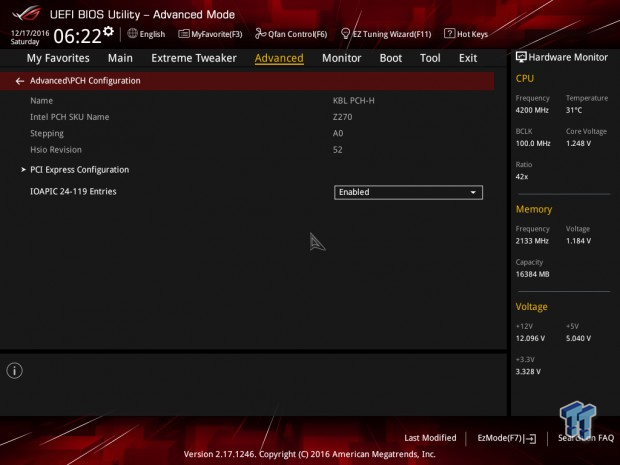Click the Voltage section heading
This screenshot has height=465, width=620.
tap(531, 307)
